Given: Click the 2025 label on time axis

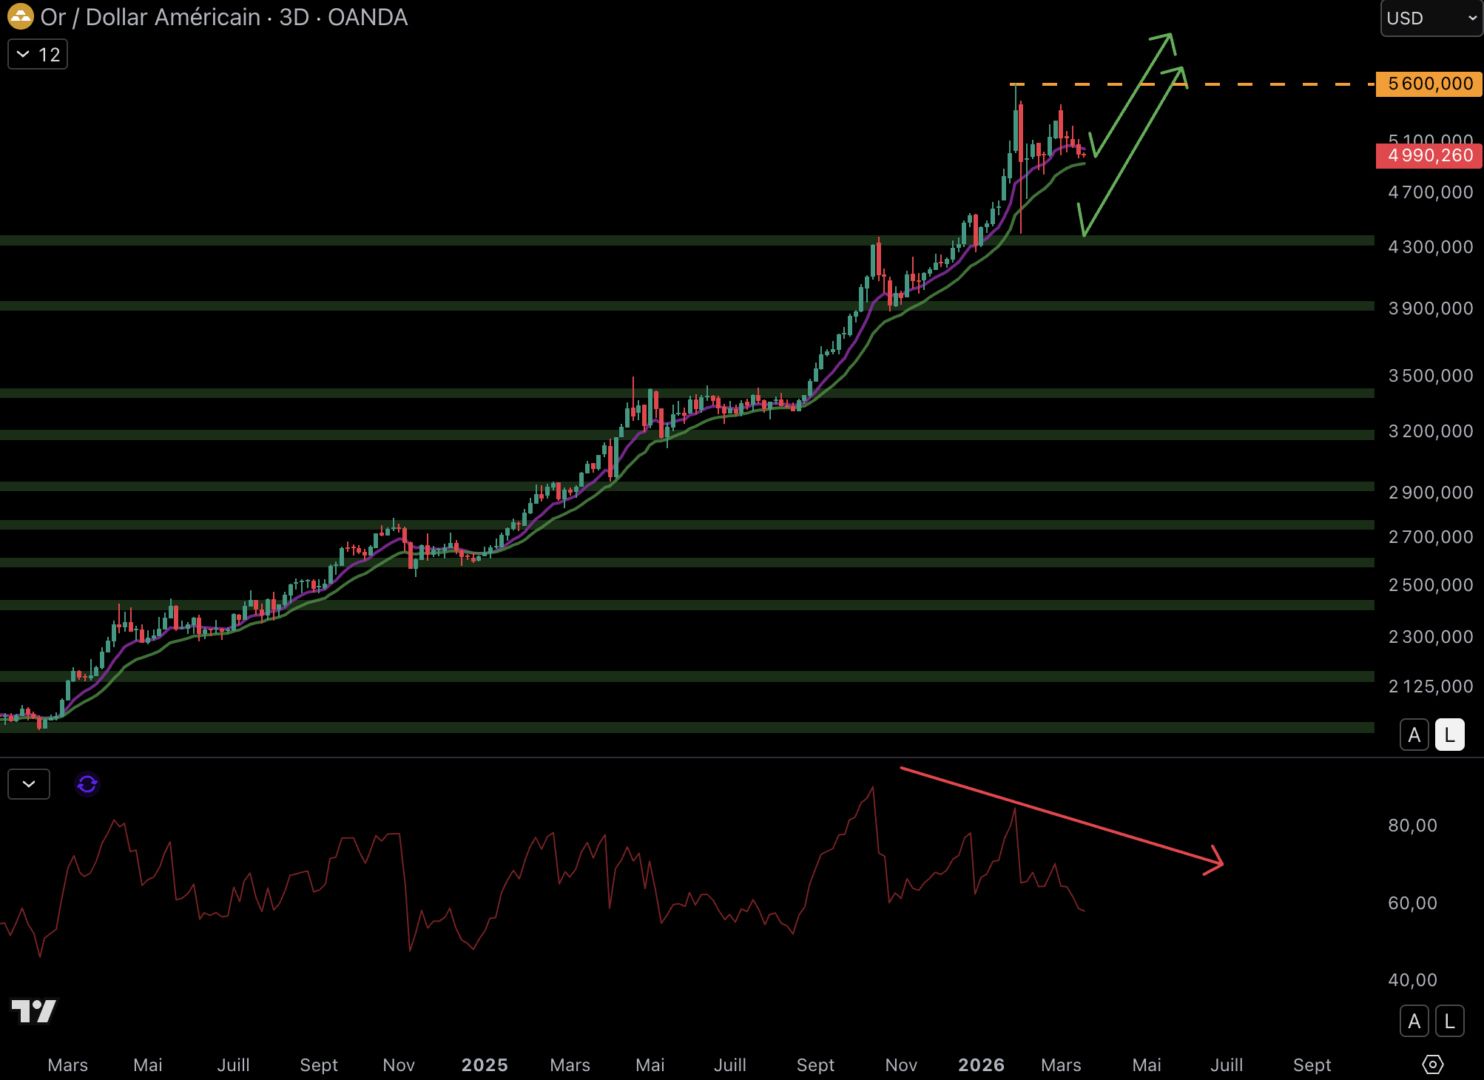Looking at the screenshot, I should tap(485, 1065).
